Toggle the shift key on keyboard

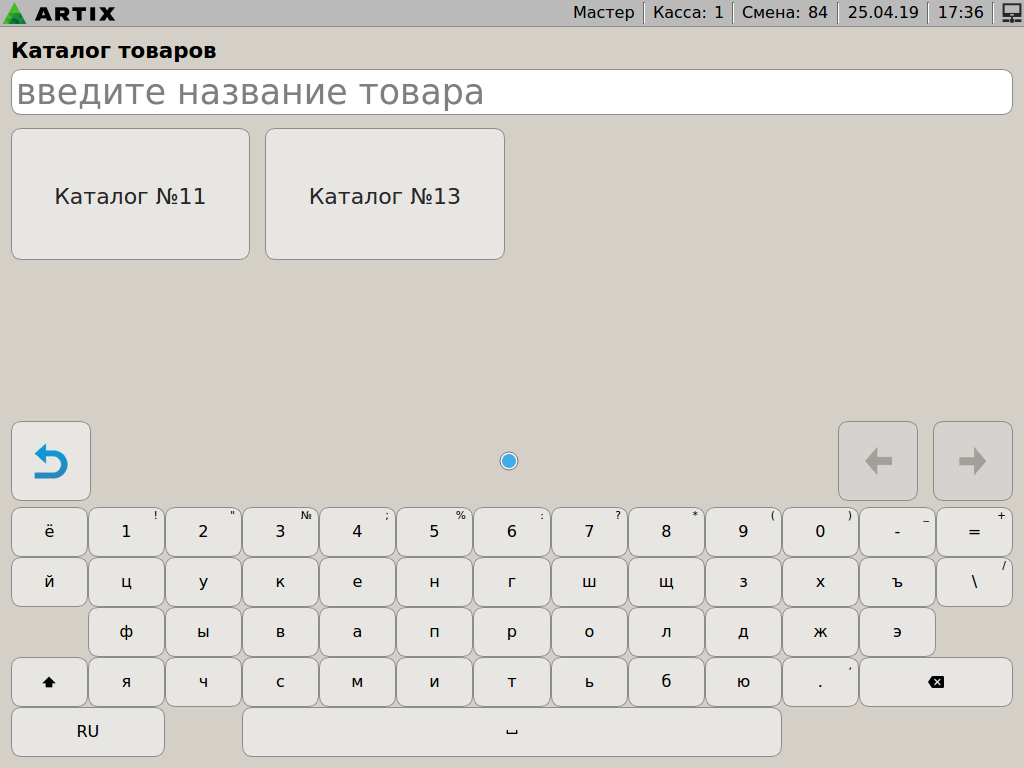[x=49, y=682]
